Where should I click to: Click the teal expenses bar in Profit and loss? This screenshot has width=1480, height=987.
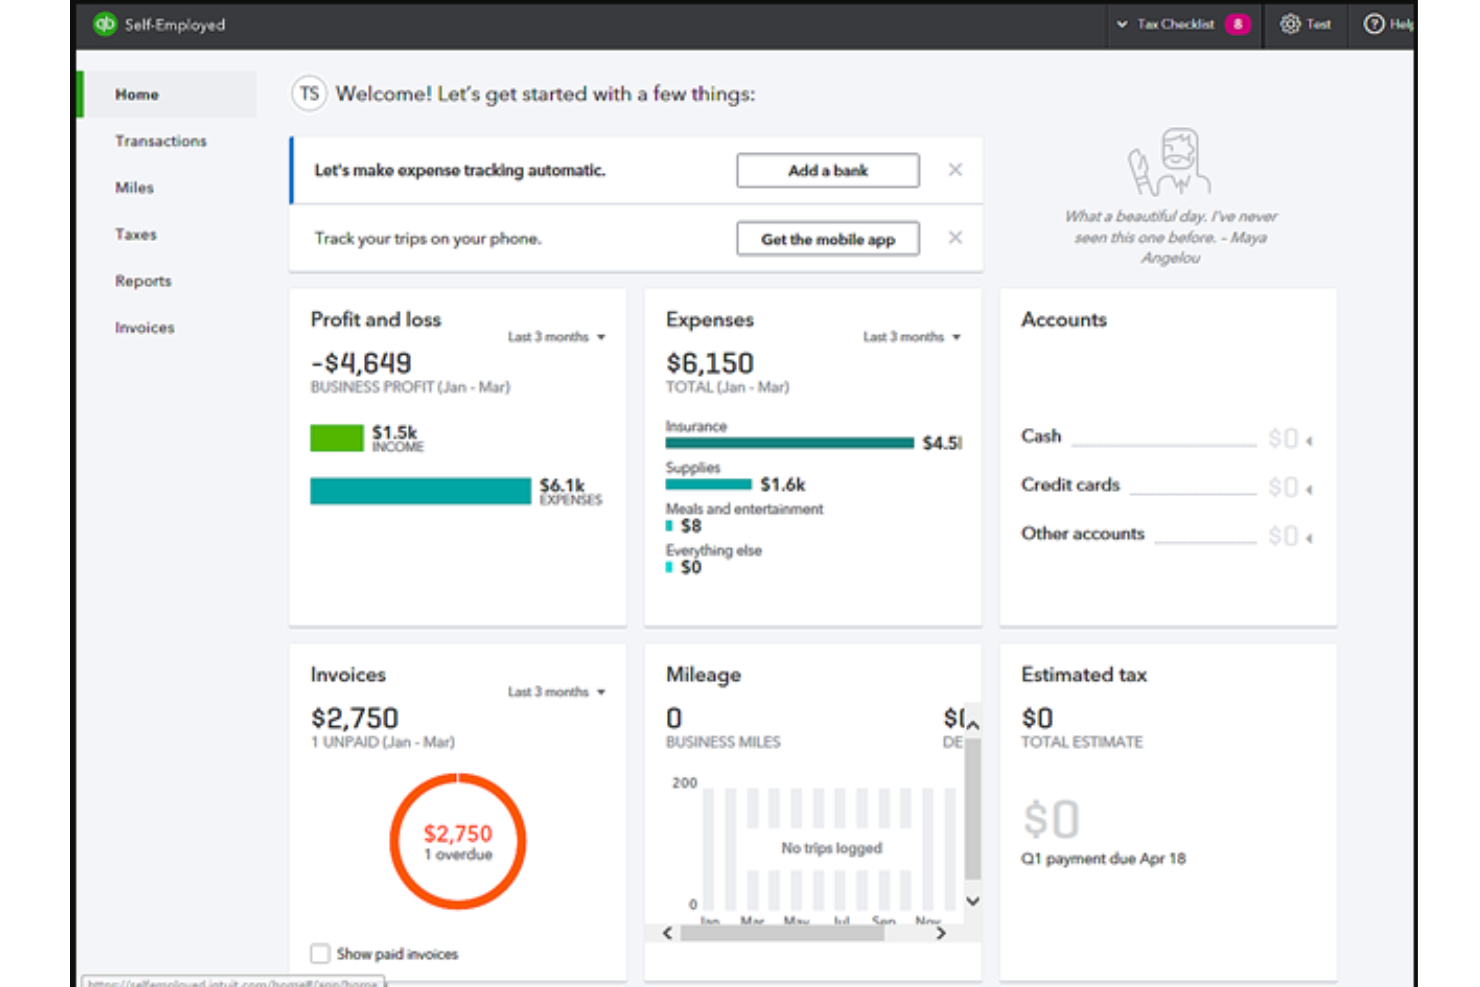click(x=420, y=491)
